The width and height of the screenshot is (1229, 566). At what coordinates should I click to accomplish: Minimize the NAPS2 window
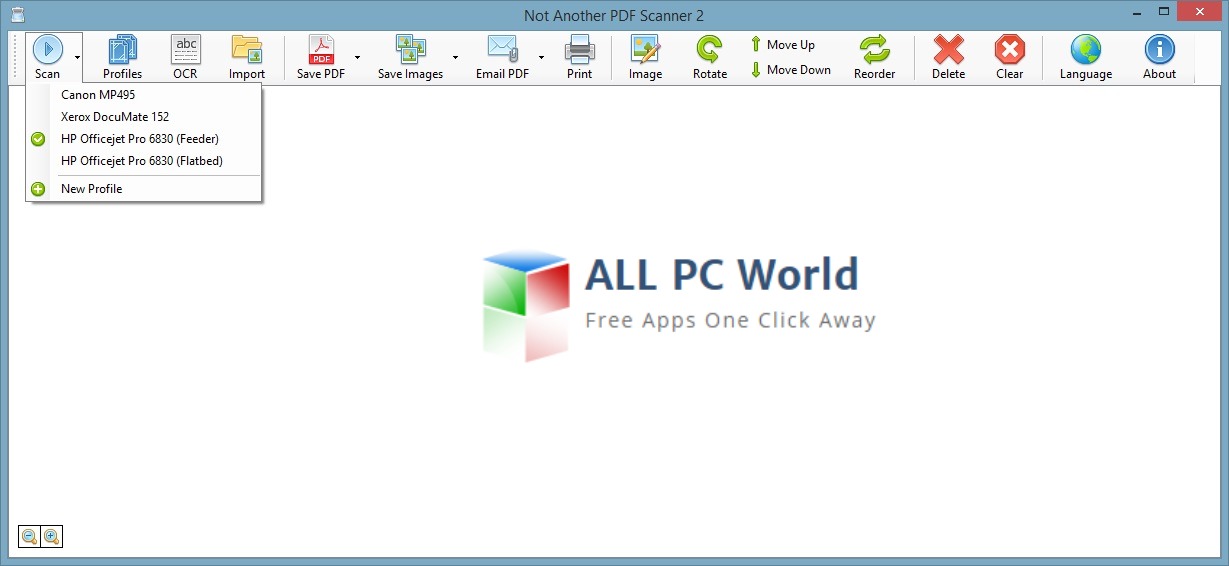pos(1138,12)
